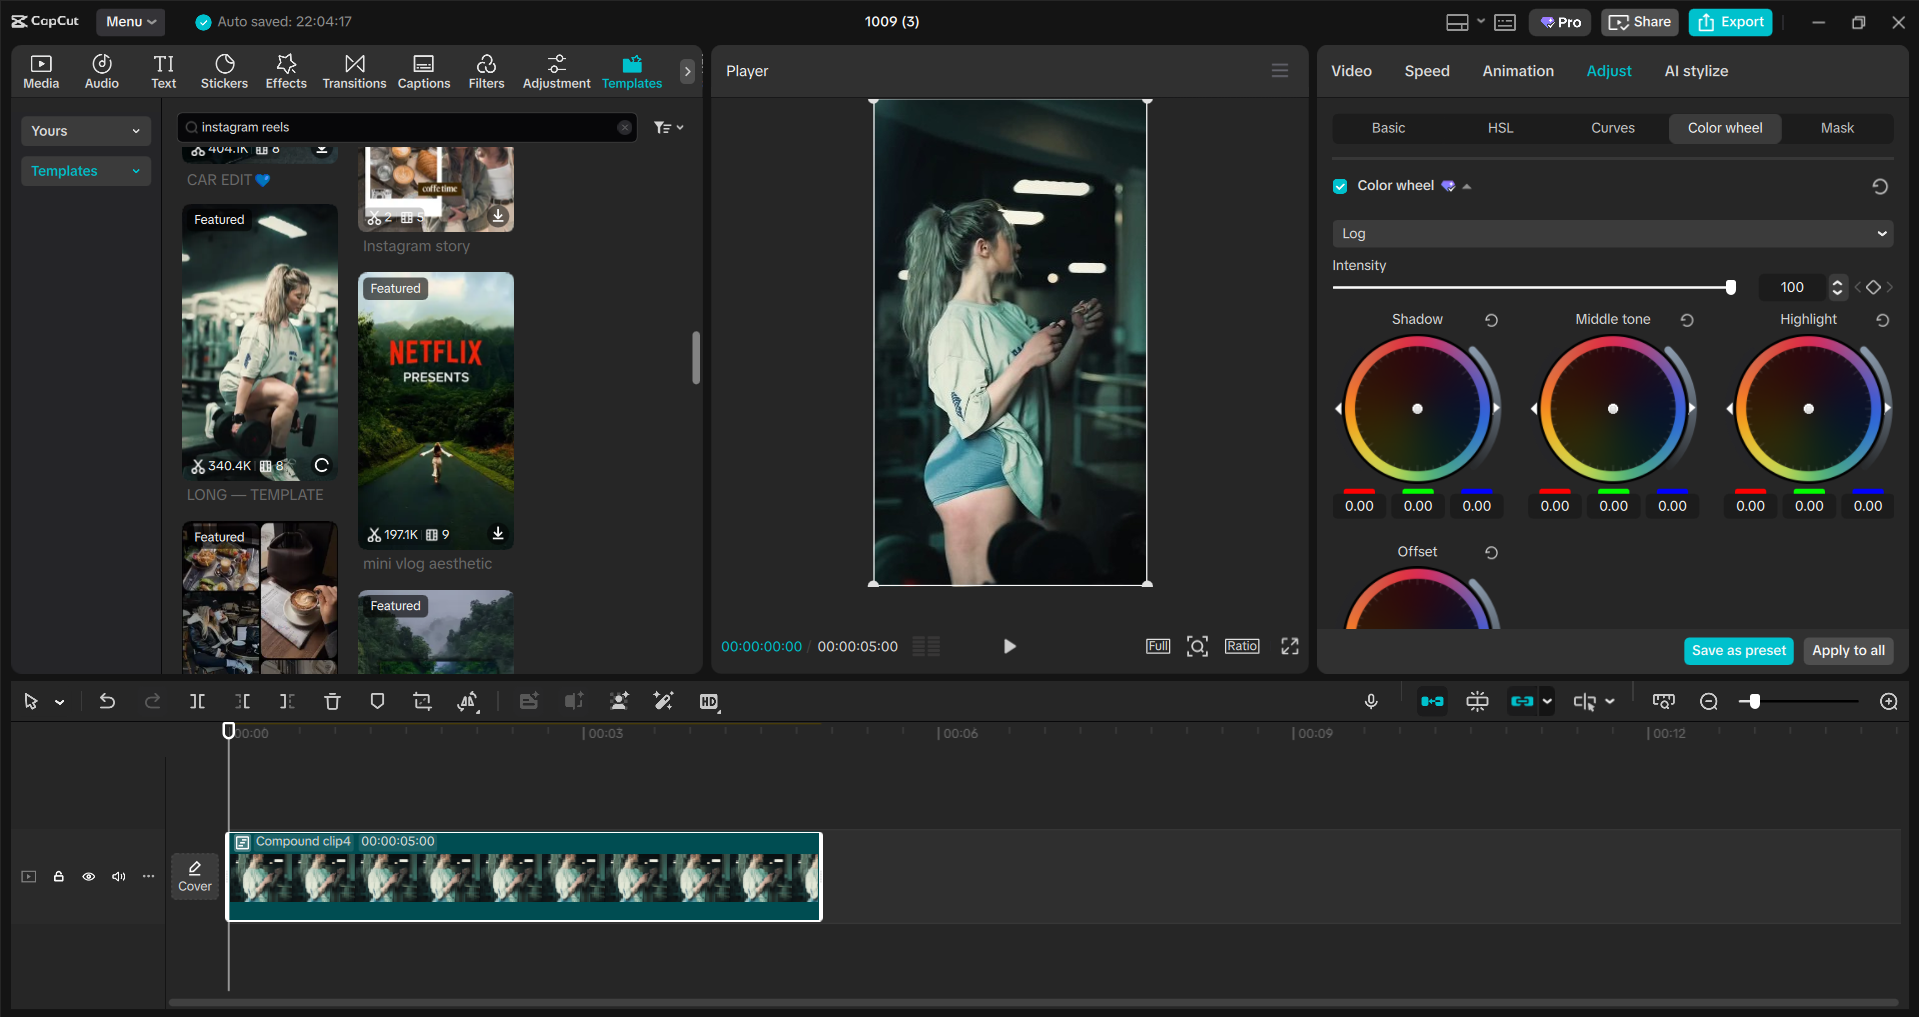This screenshot has width=1919, height=1017.
Task: Open the Log color space dropdown
Action: (1611, 233)
